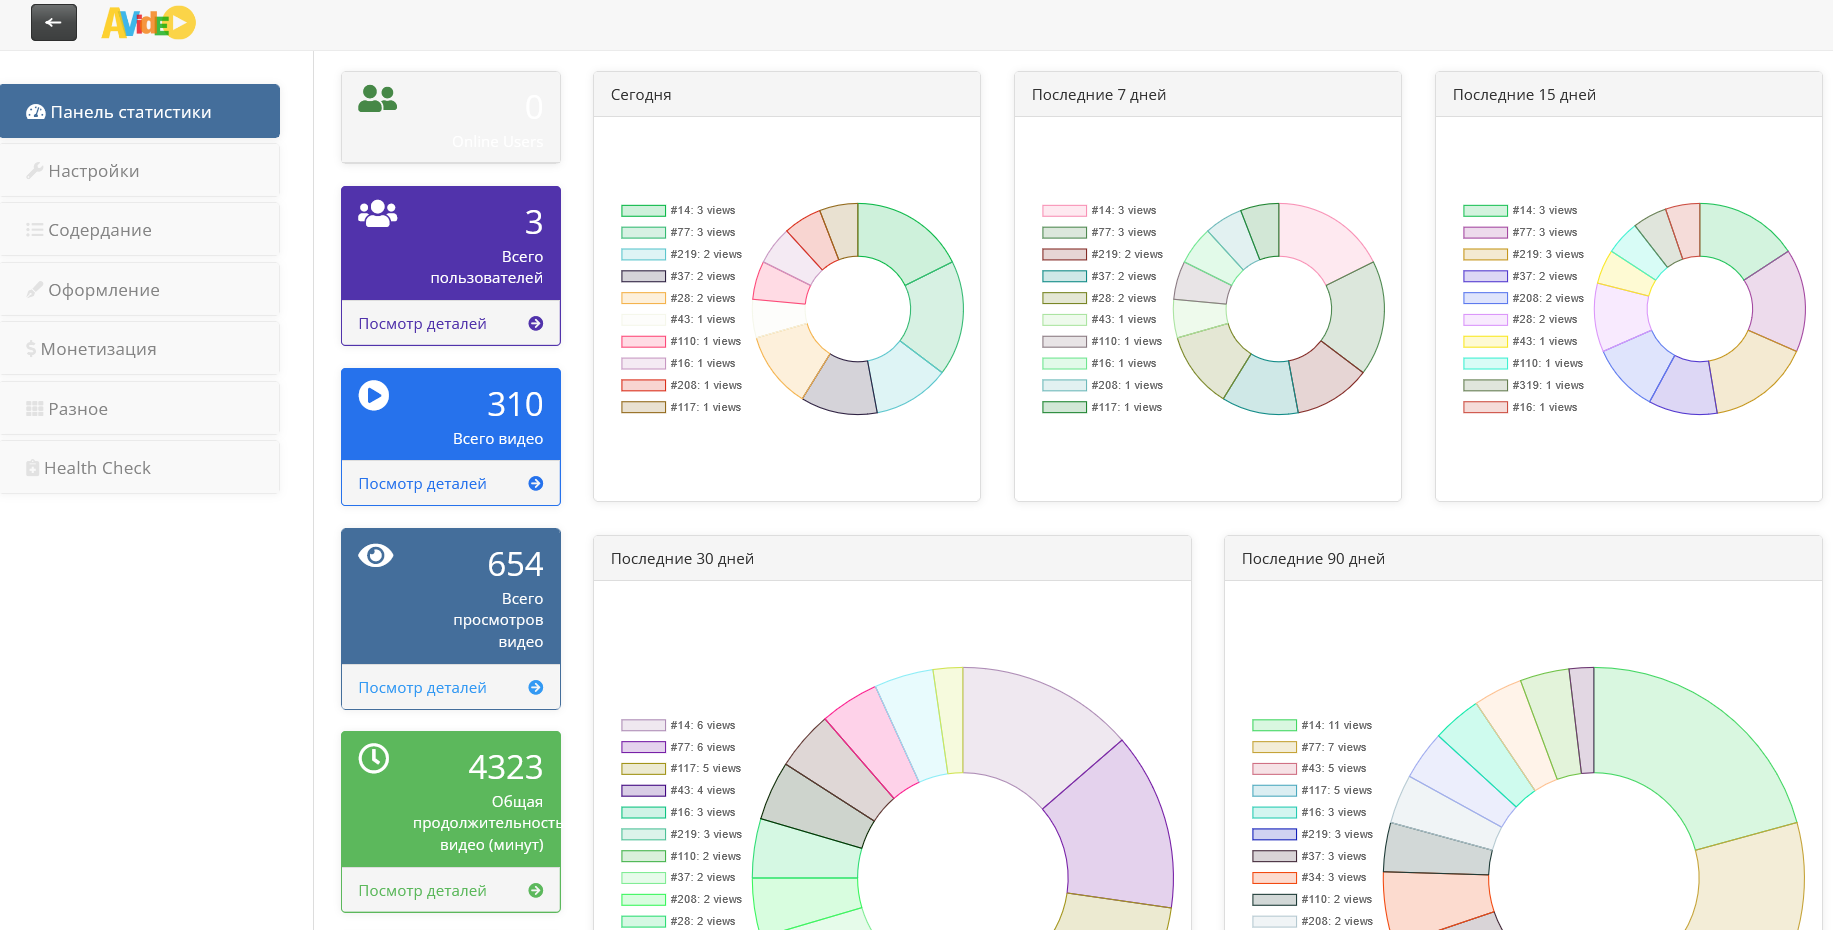The width and height of the screenshot is (1833, 930).
Task: Click the back arrow button
Action: (x=54, y=22)
